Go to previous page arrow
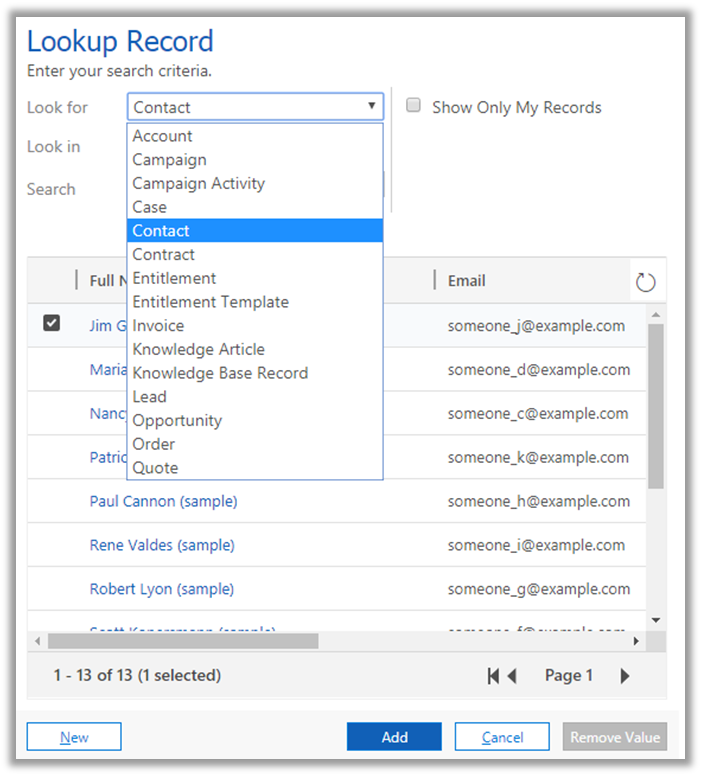 tap(512, 676)
